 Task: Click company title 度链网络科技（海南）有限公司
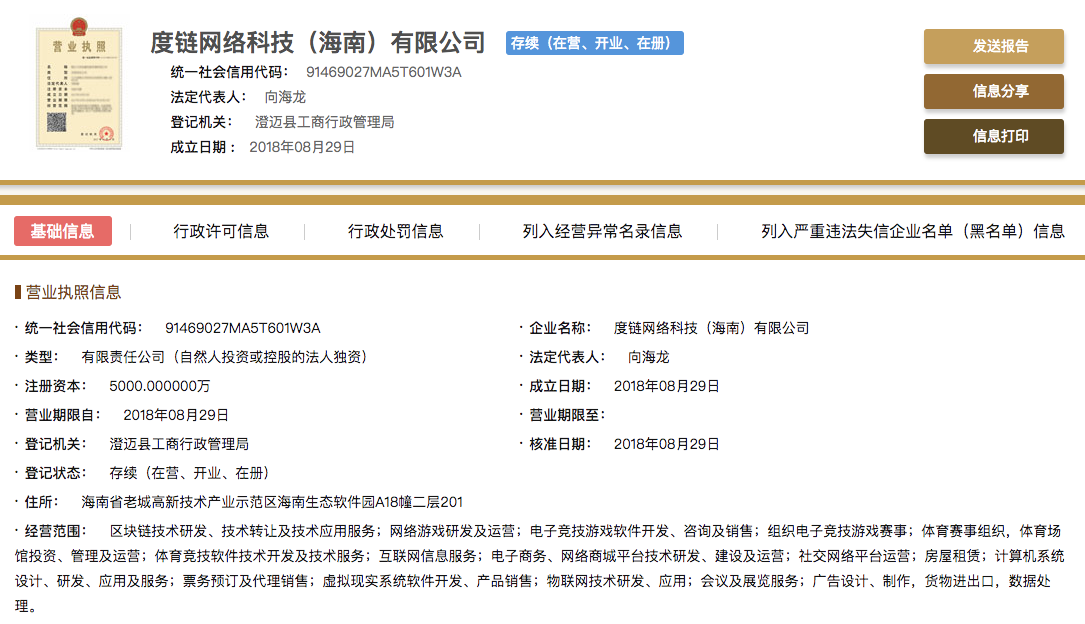318,43
